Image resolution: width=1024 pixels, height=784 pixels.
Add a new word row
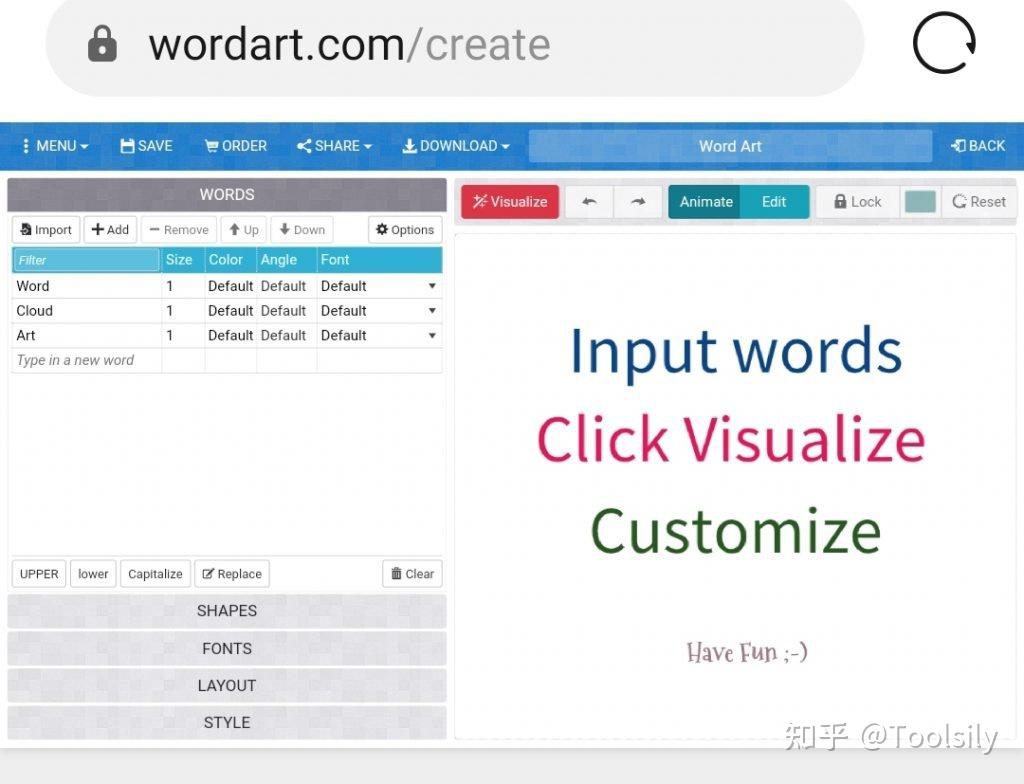click(x=110, y=229)
